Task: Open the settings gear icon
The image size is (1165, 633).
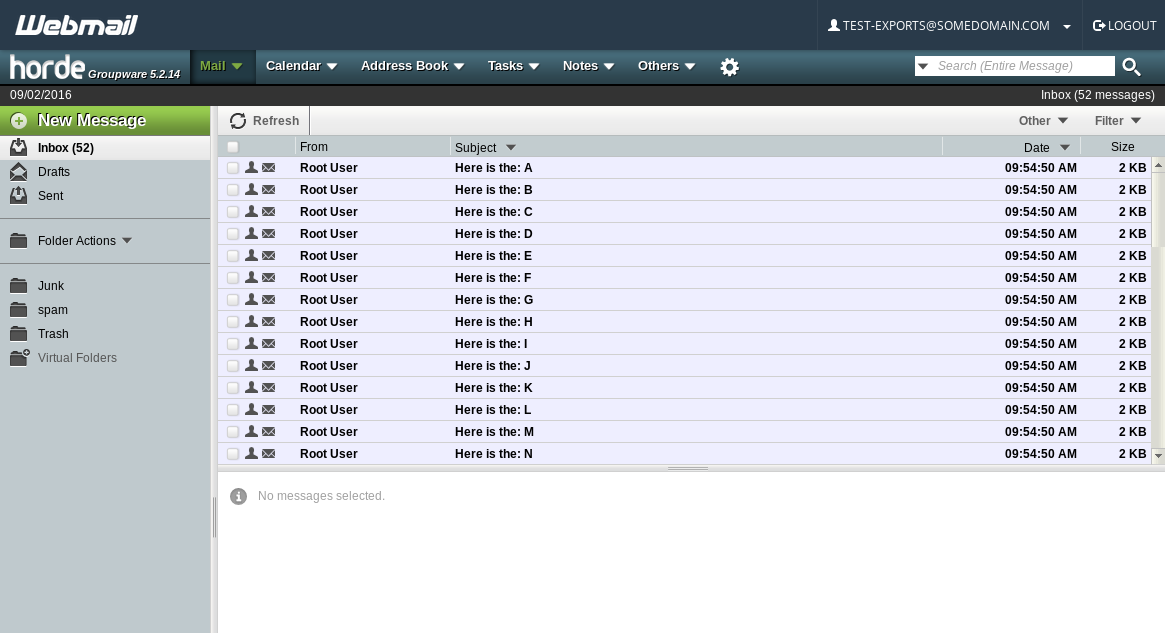Action: [x=730, y=67]
